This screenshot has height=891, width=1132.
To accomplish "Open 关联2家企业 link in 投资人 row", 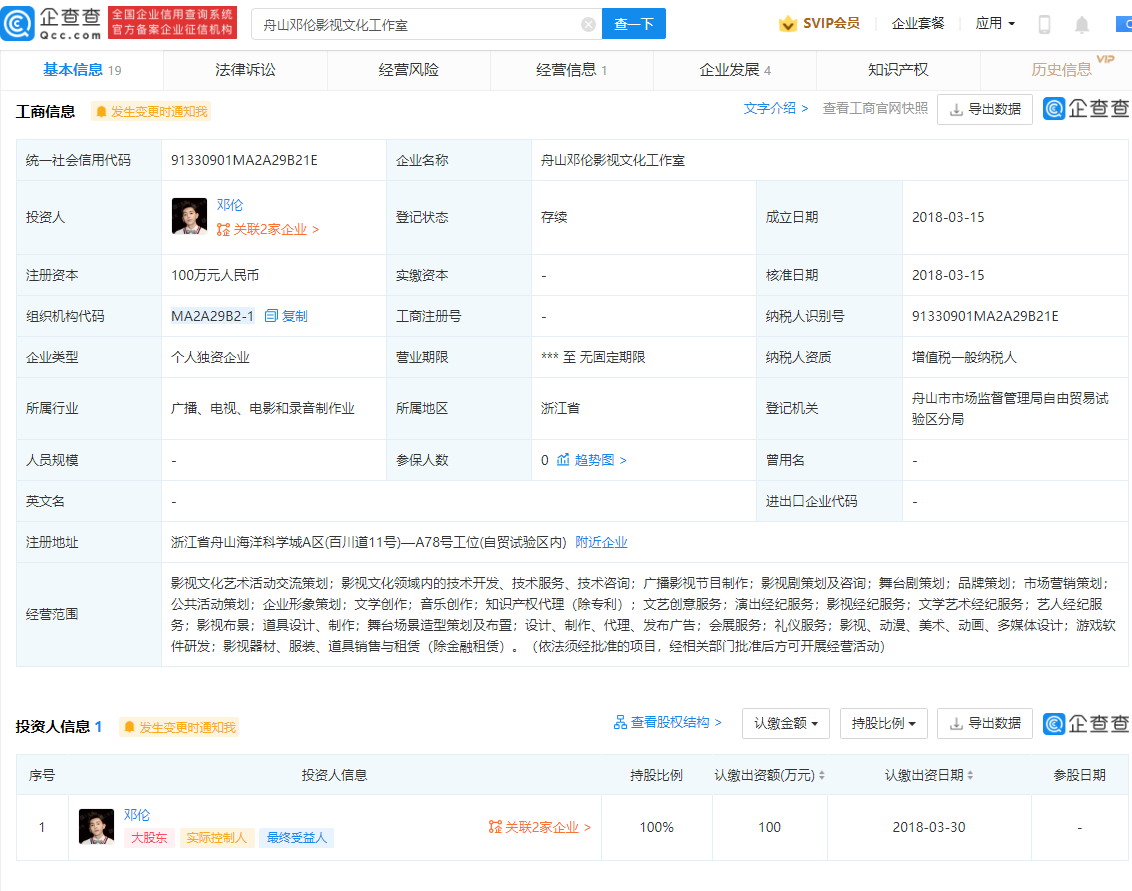I will [x=268, y=230].
